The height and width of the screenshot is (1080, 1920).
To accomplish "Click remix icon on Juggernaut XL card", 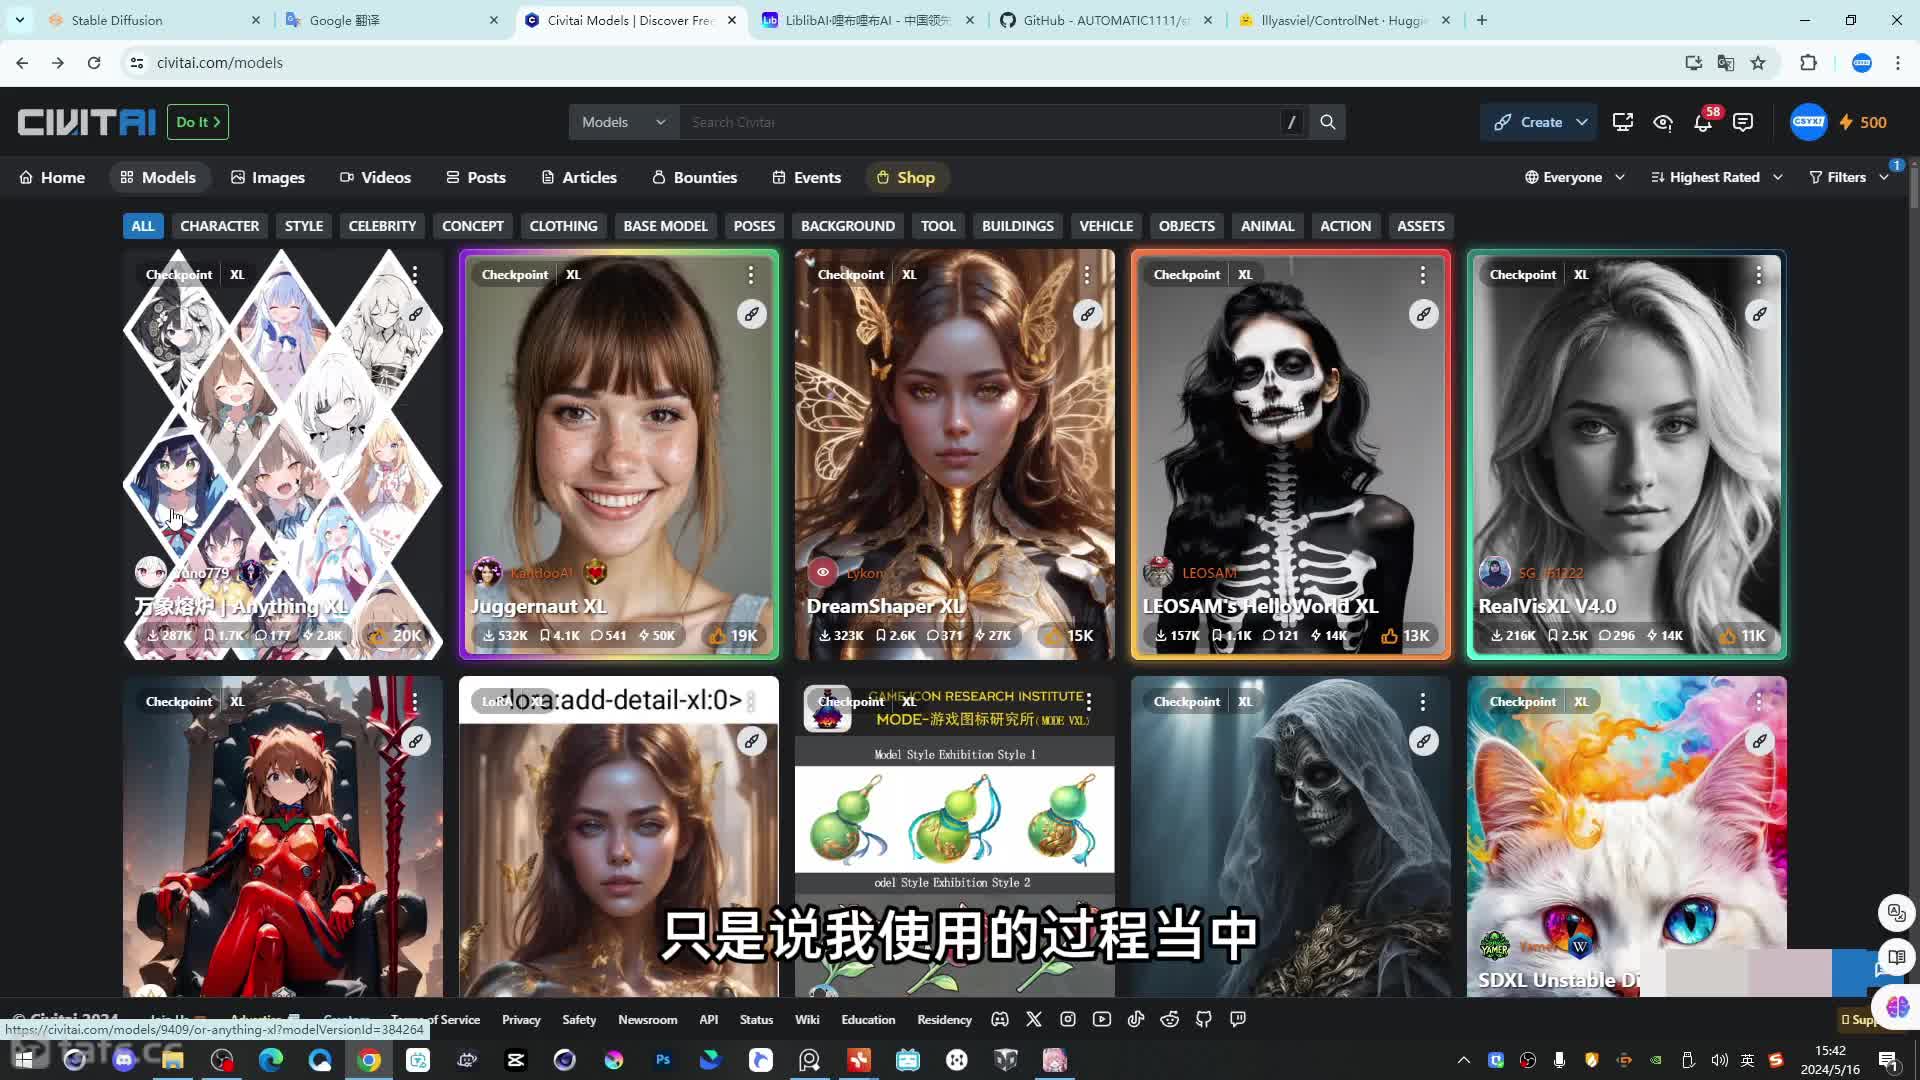I will pyautogui.click(x=751, y=314).
